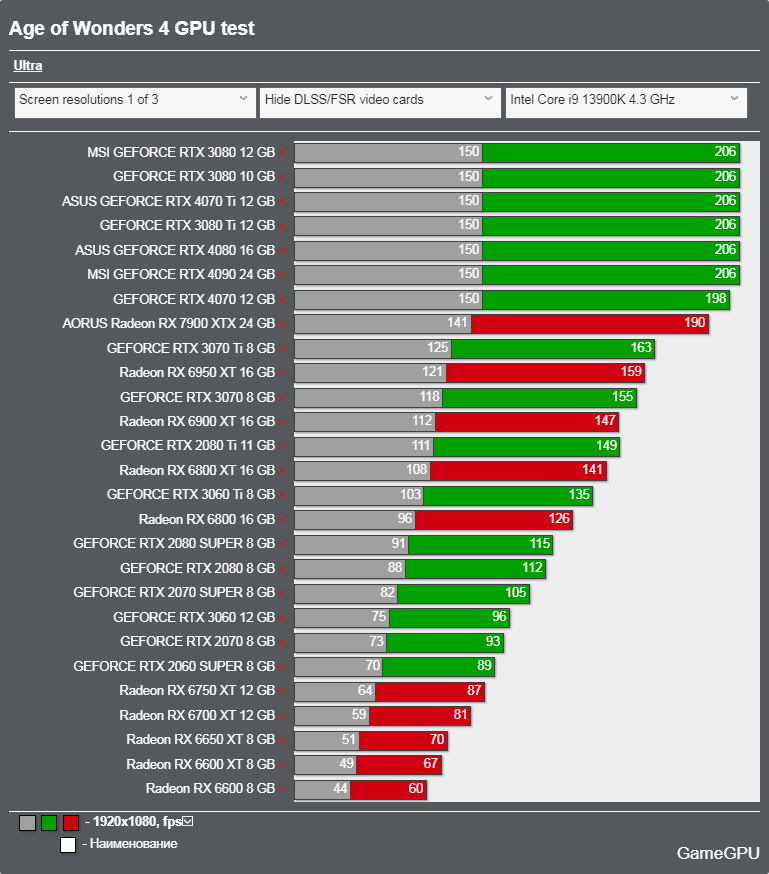The image size is (769, 874).
Task: Click the green 96 fps bar for RTX 3060
Action: (450, 618)
